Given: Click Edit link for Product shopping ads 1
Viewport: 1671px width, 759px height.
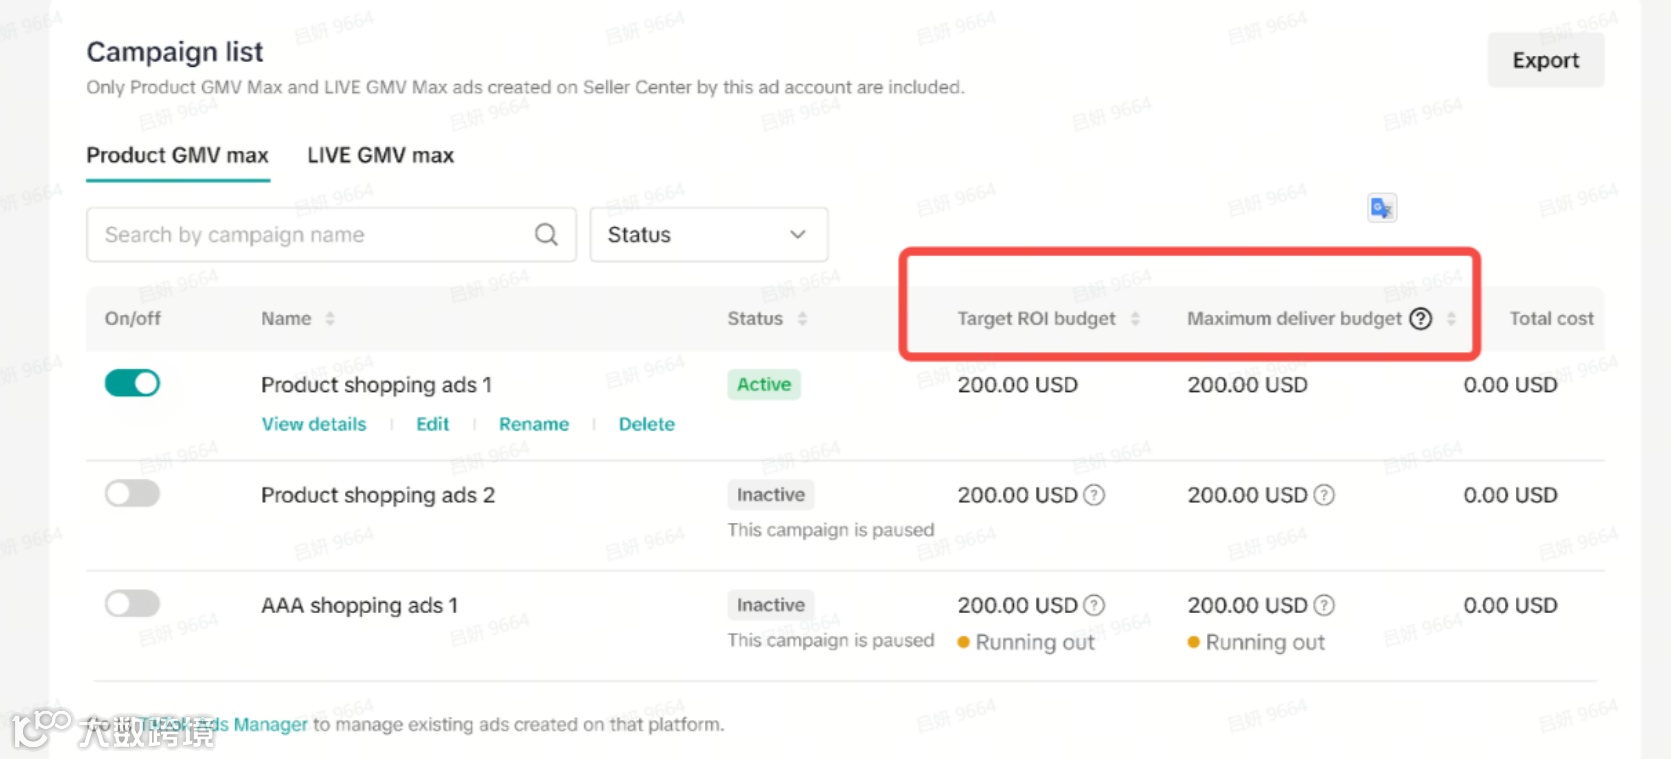Looking at the screenshot, I should 432,424.
